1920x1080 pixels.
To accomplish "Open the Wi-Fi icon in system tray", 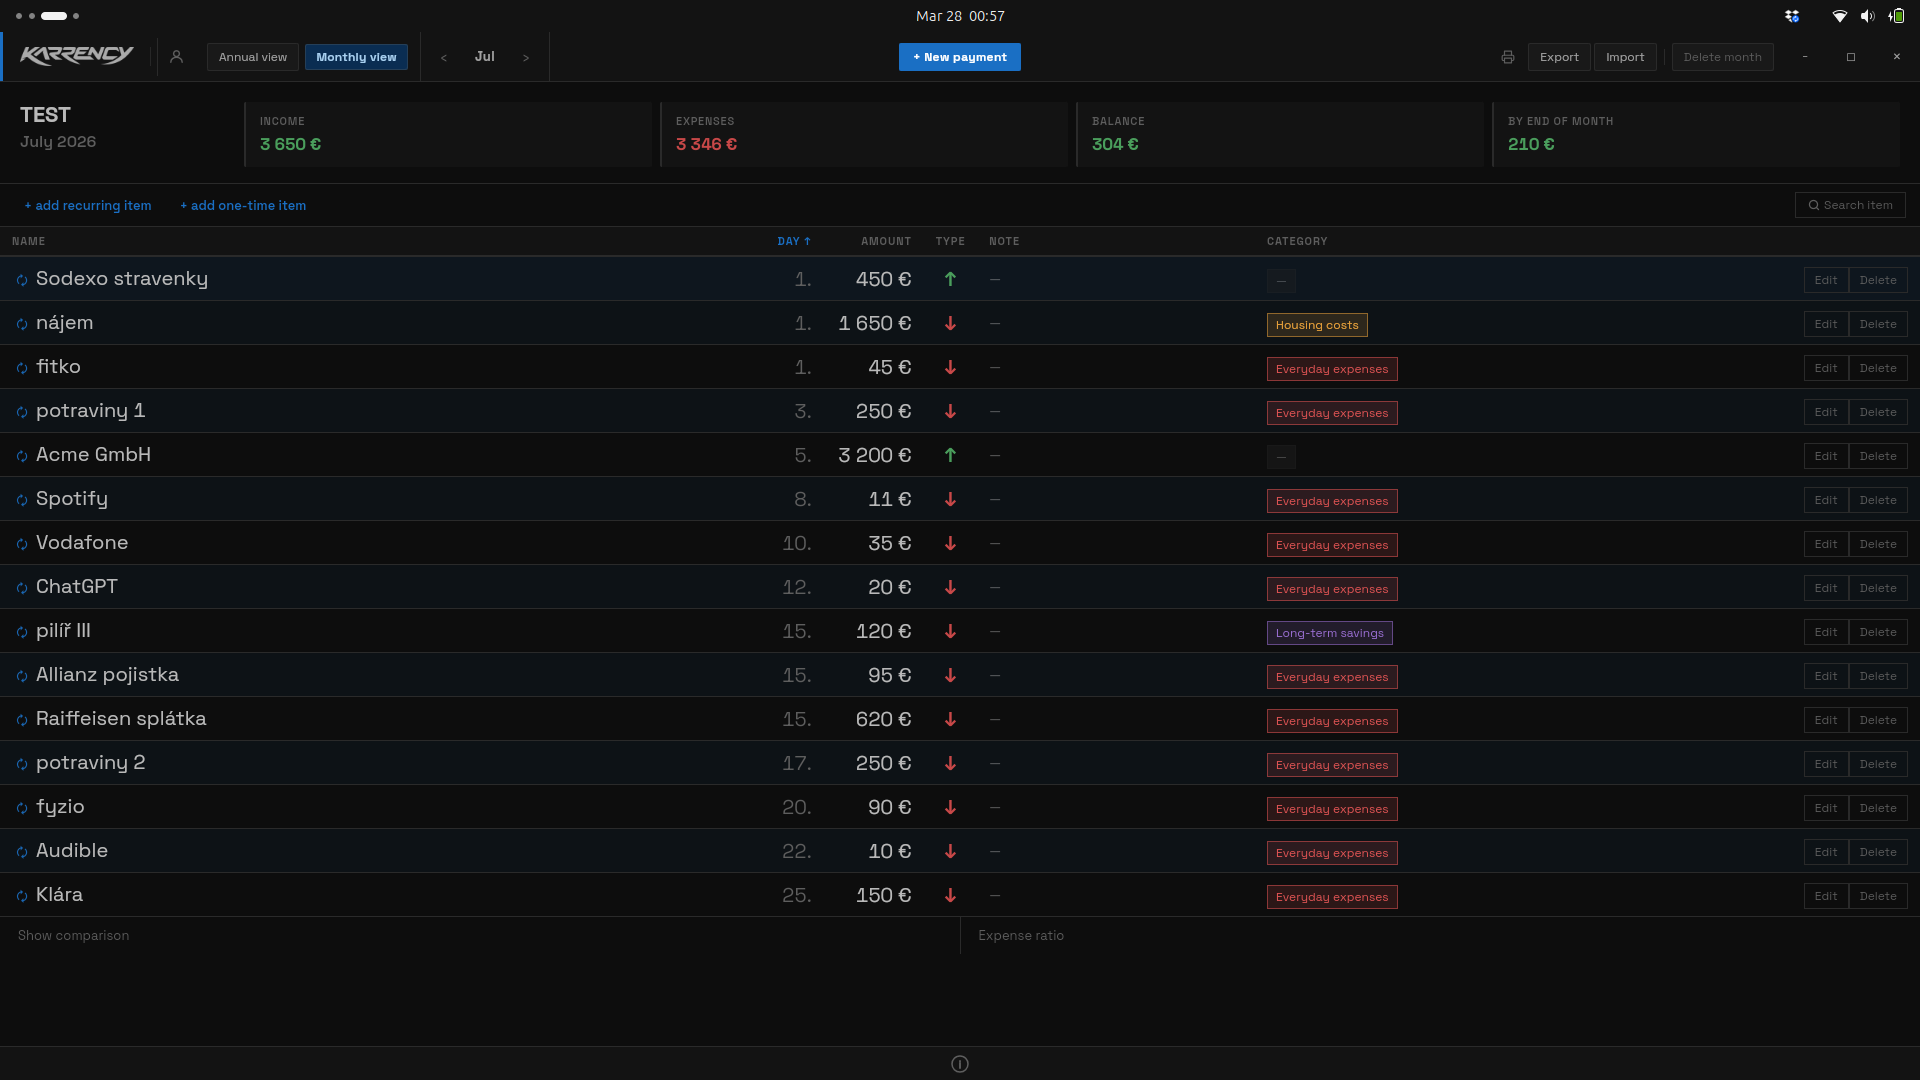I will point(1839,16).
